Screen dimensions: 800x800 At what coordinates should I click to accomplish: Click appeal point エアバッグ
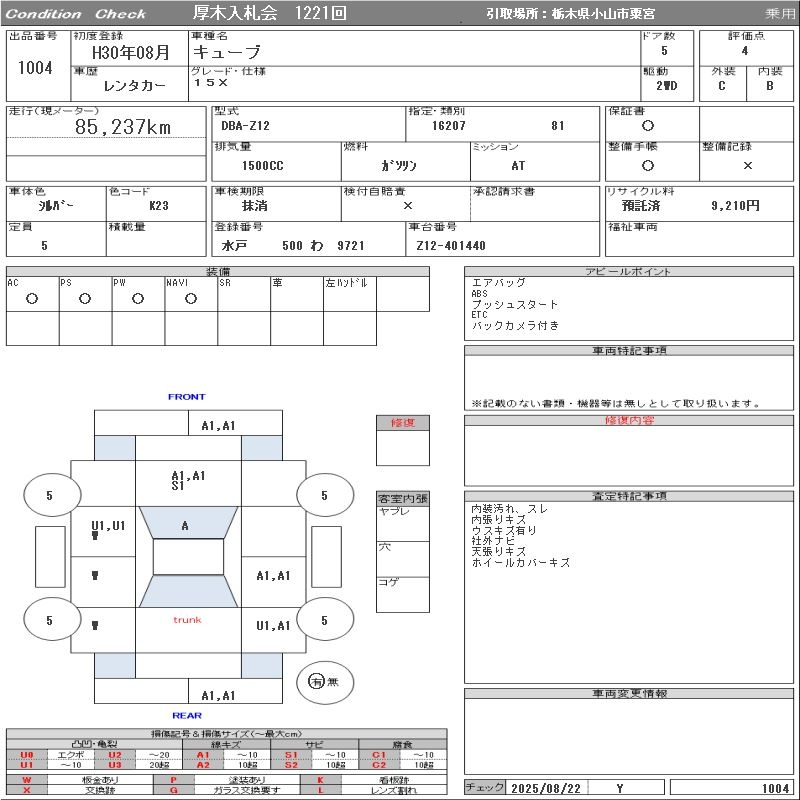click(x=498, y=283)
